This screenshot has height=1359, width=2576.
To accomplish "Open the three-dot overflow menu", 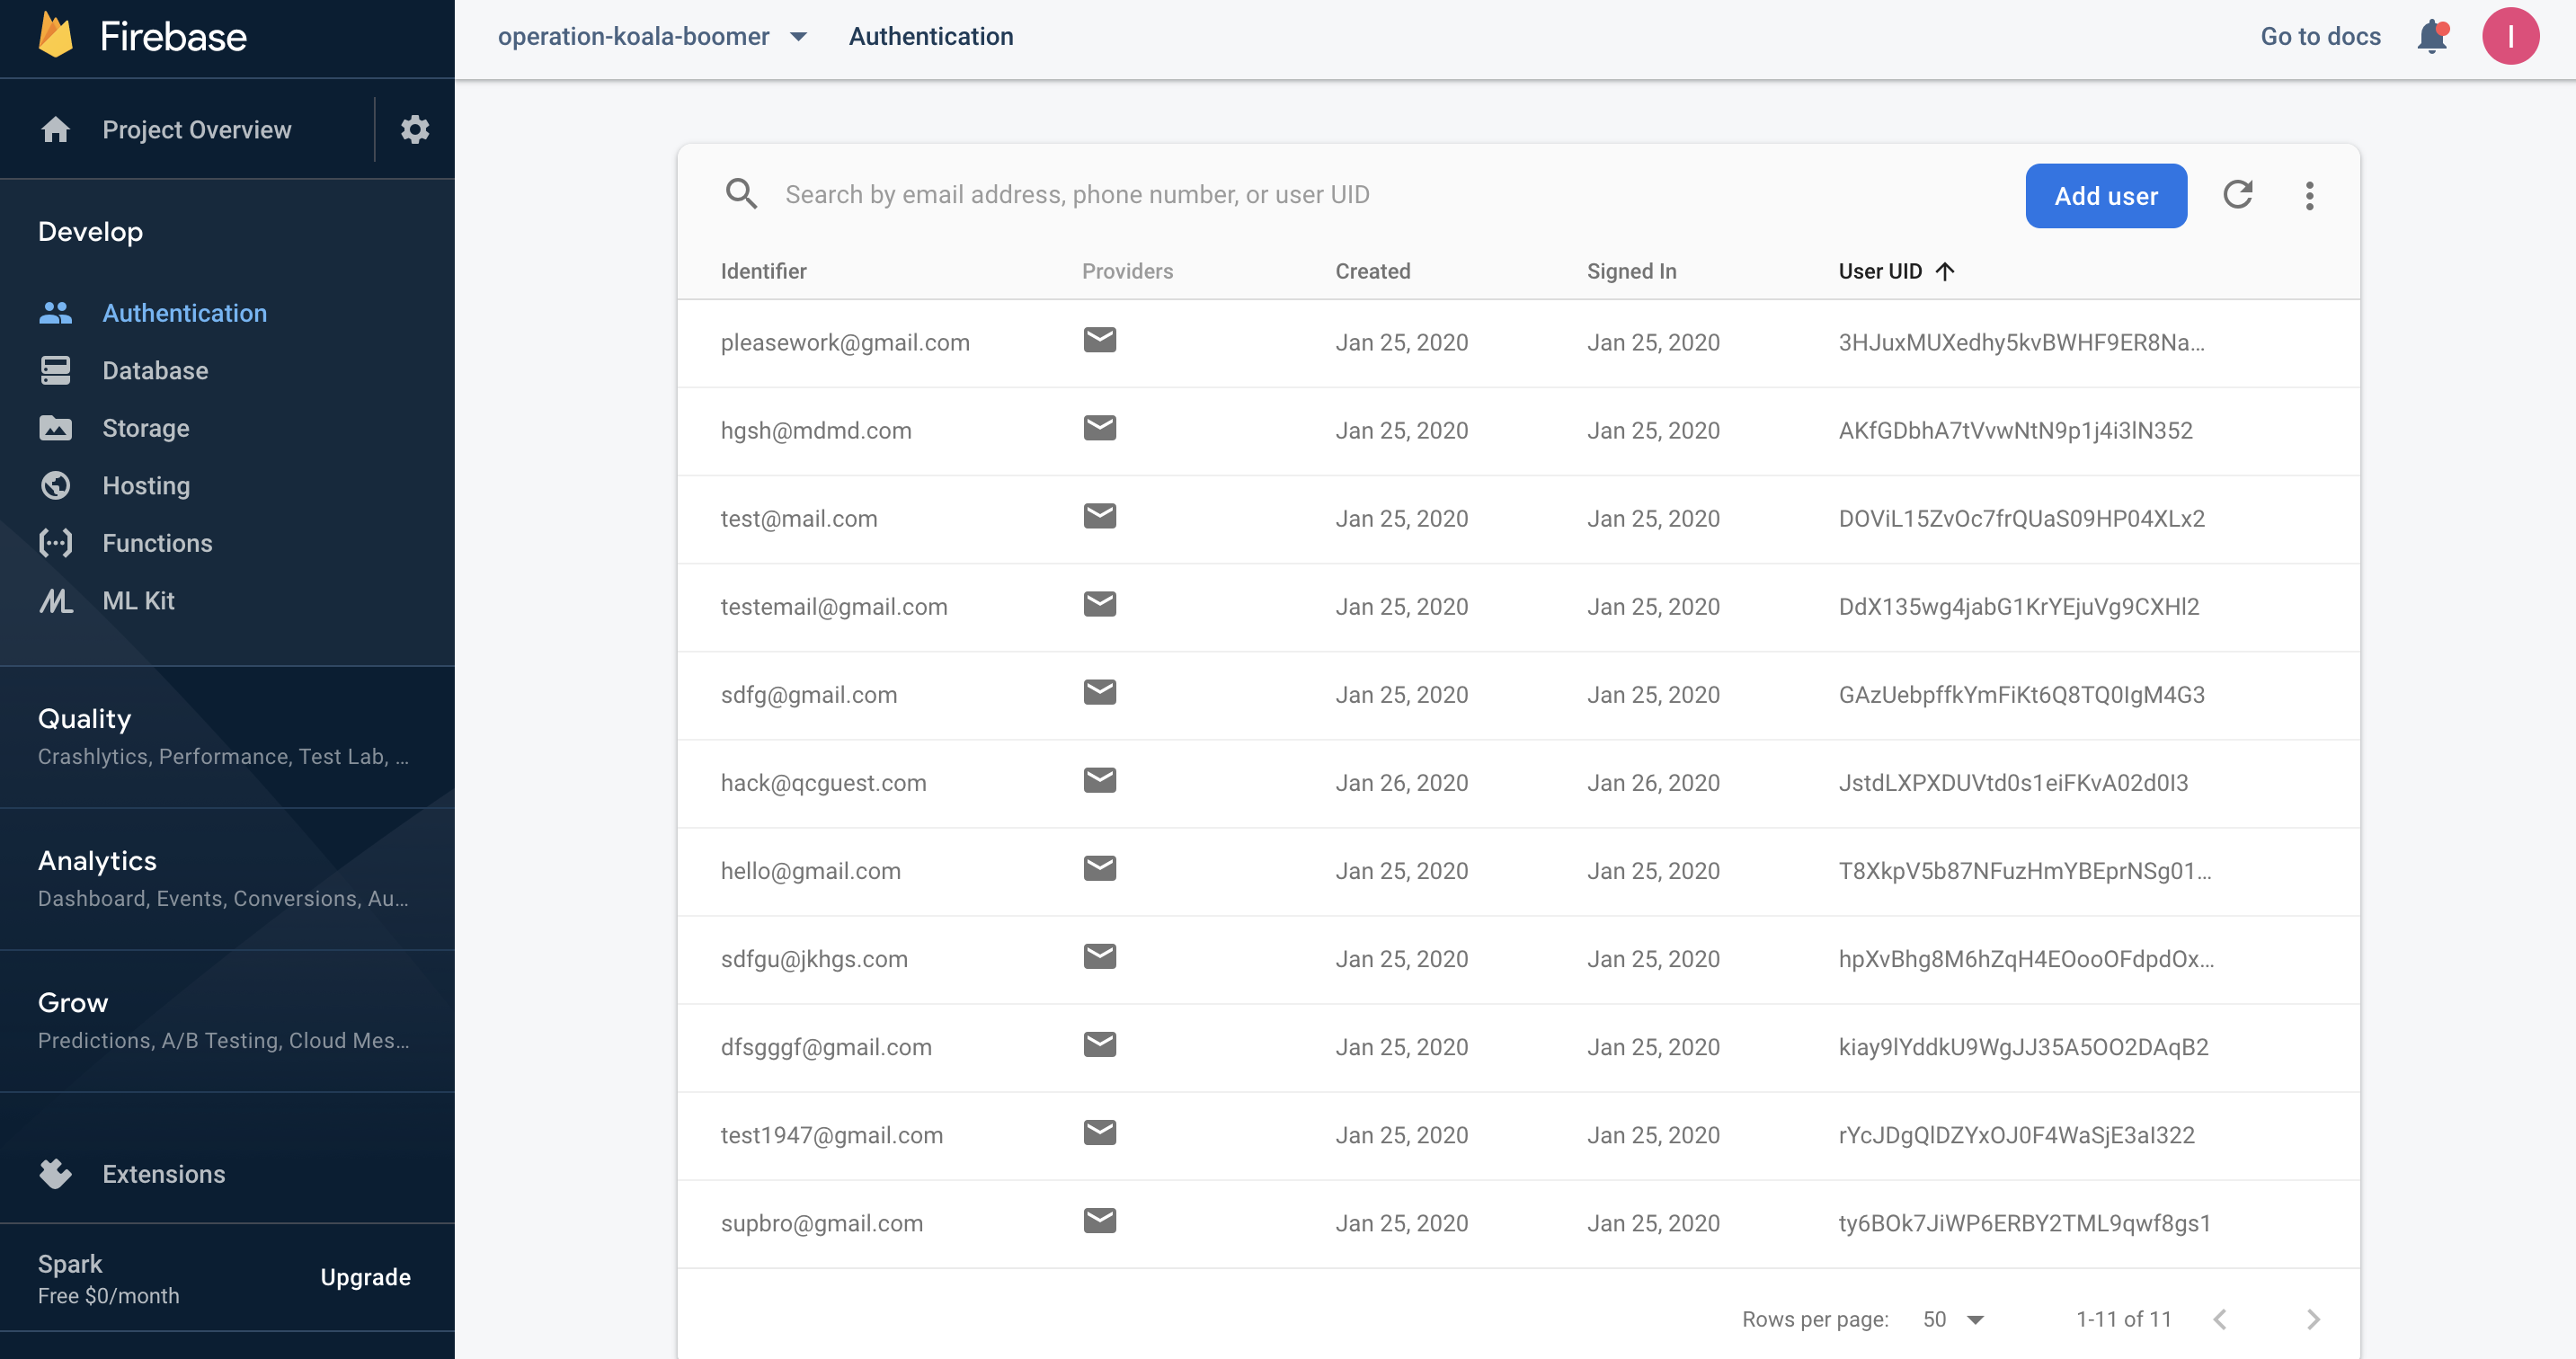I will click(2309, 195).
